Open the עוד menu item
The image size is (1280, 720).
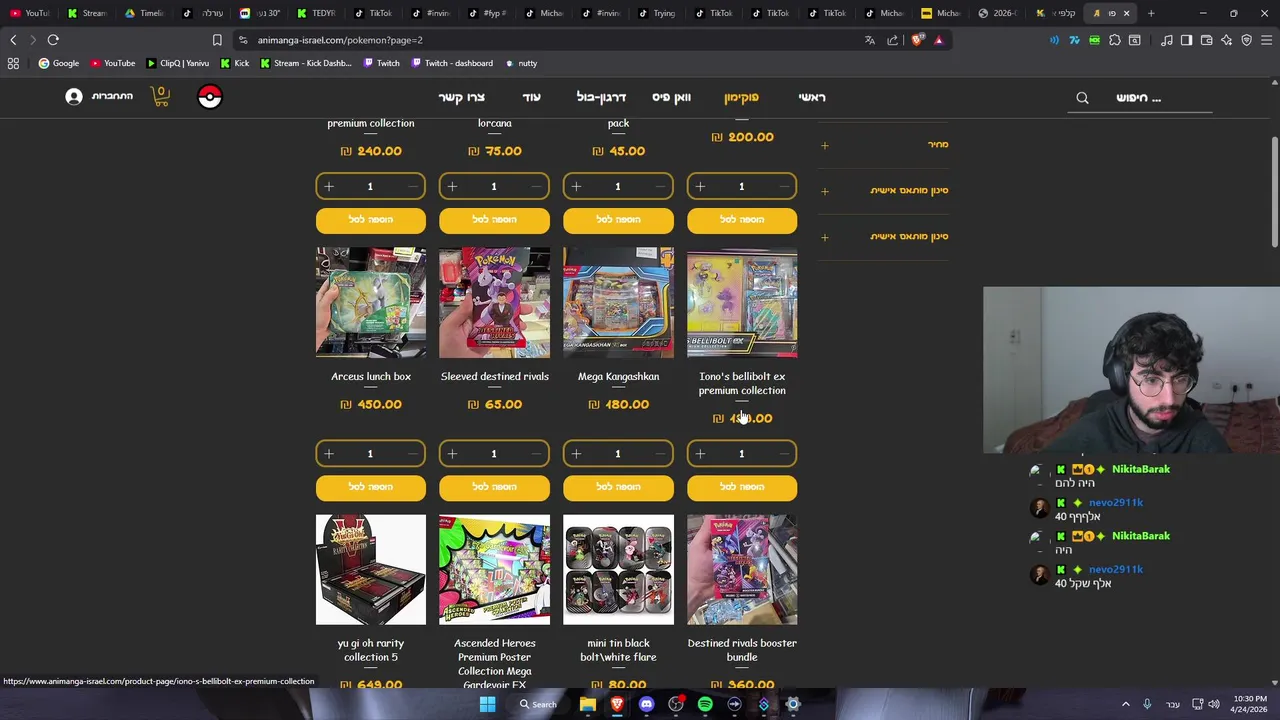tap(531, 97)
